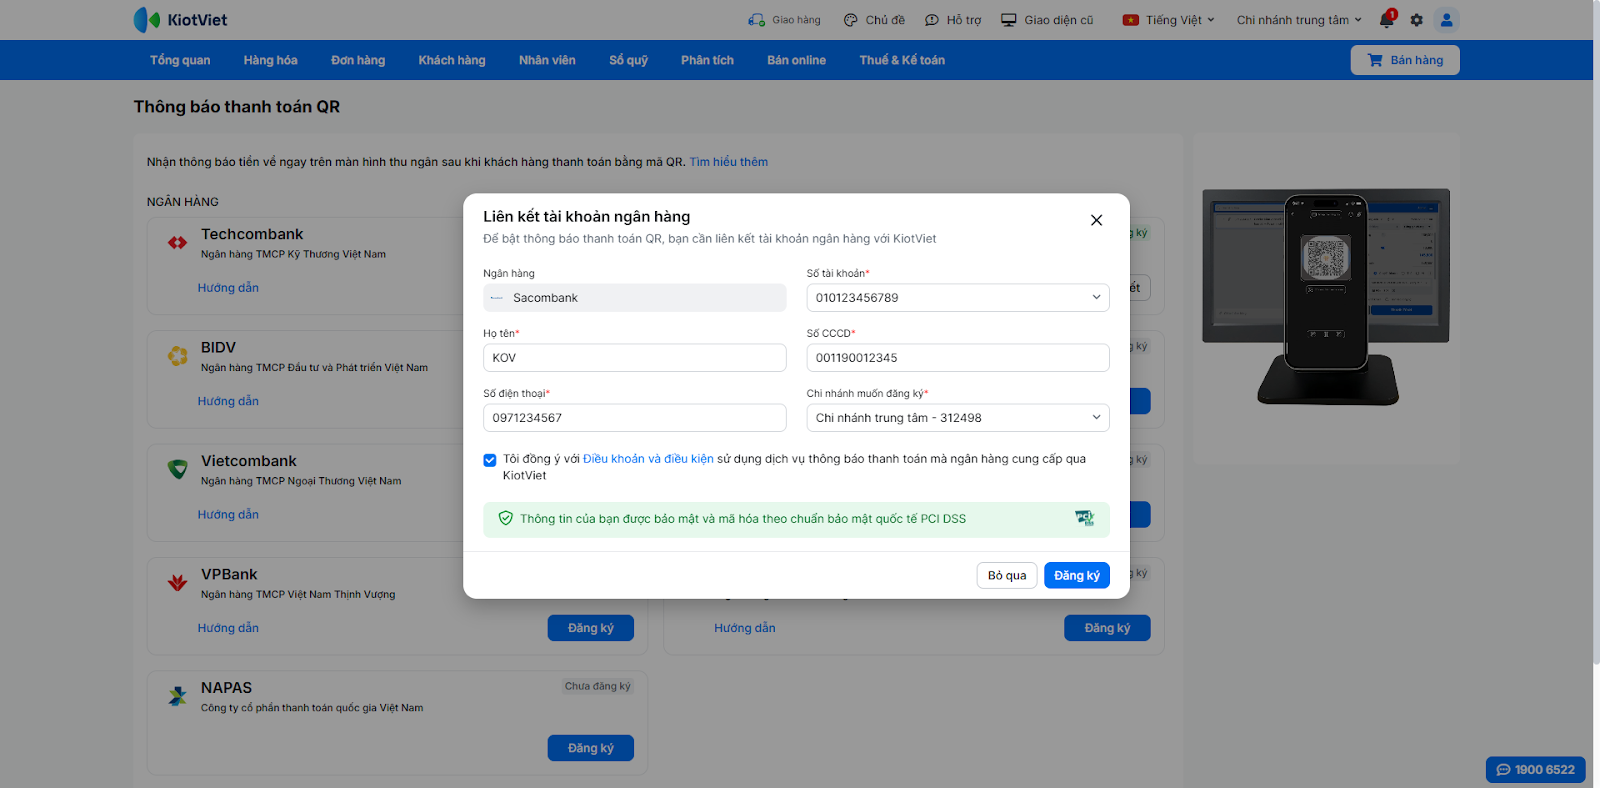Click the Ngân hàng Sacombank field

point(635,298)
